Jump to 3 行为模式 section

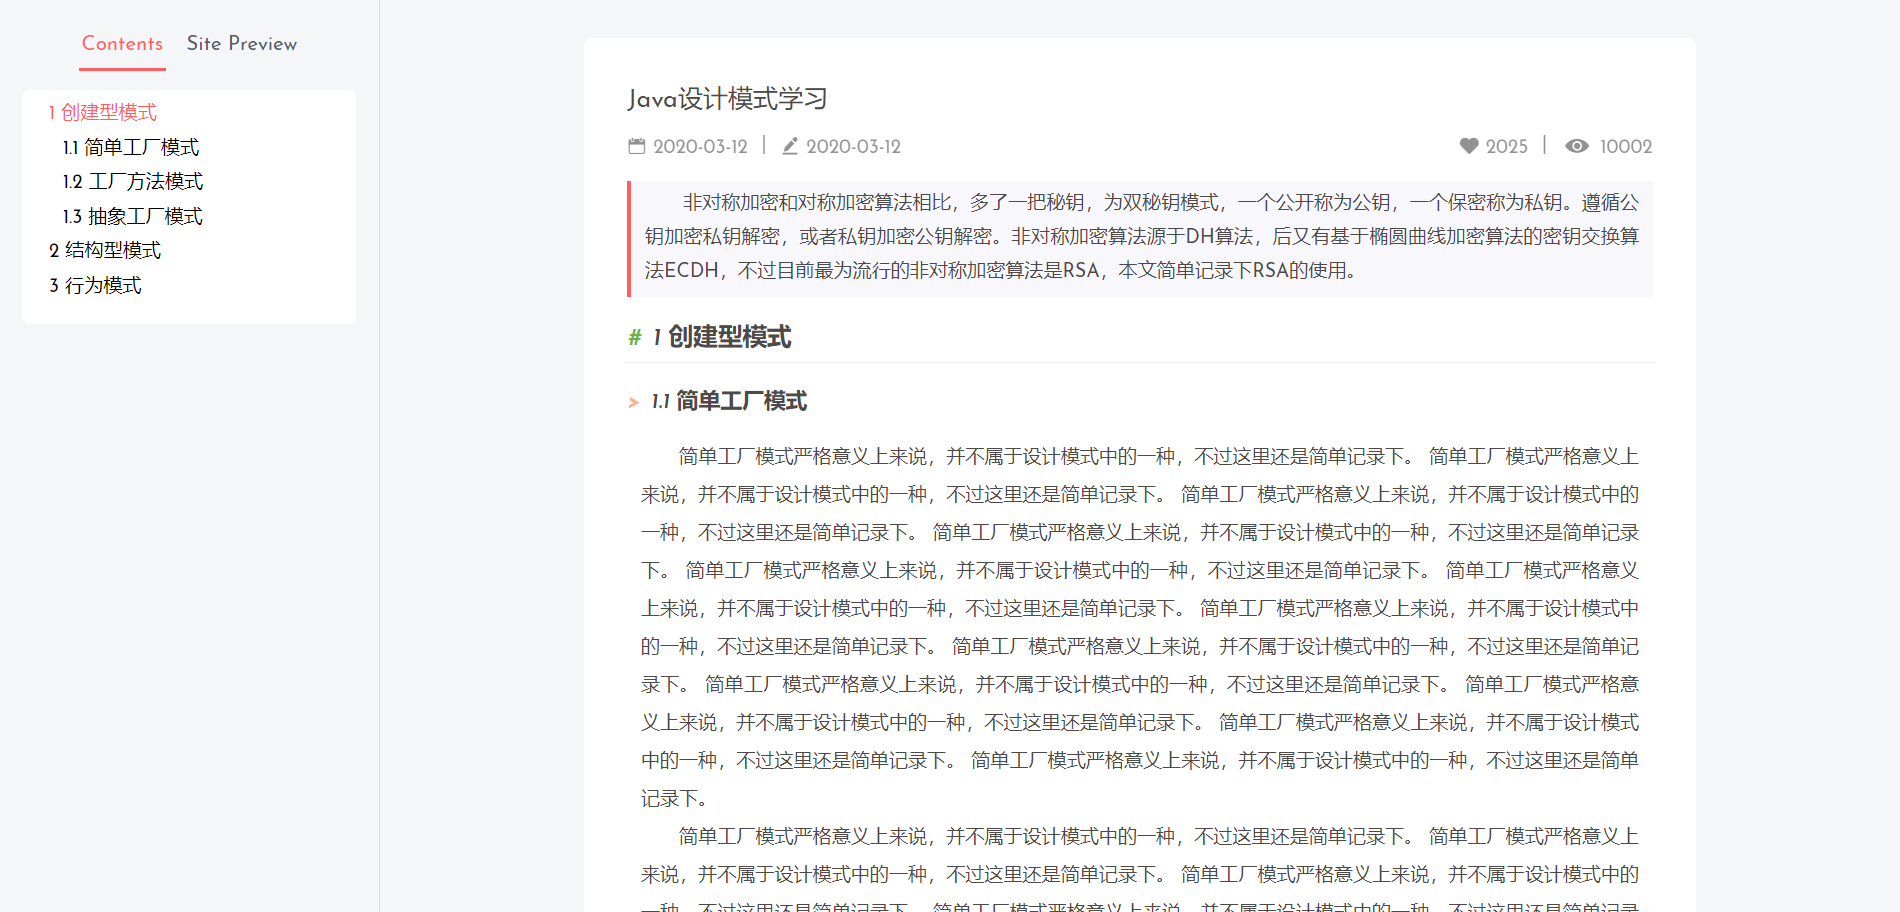96,285
